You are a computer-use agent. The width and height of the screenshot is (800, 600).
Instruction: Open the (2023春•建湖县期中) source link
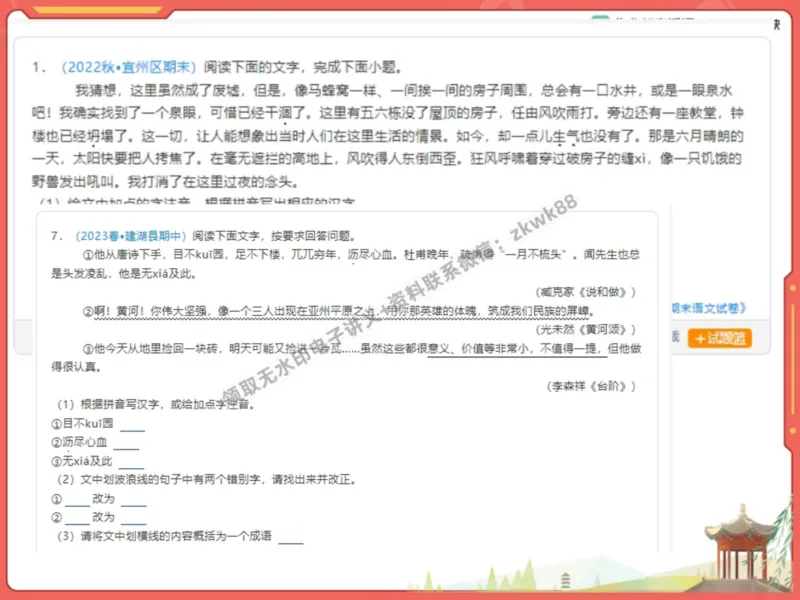pos(130,236)
